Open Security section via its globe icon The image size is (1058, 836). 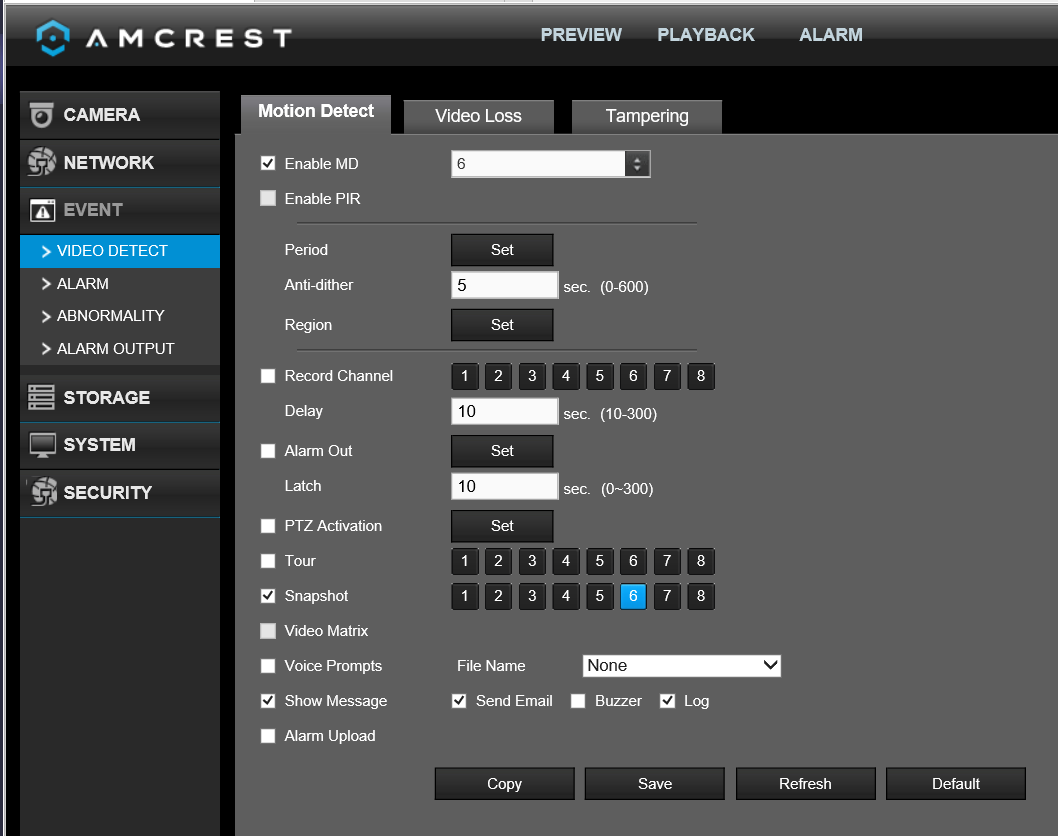(x=44, y=492)
